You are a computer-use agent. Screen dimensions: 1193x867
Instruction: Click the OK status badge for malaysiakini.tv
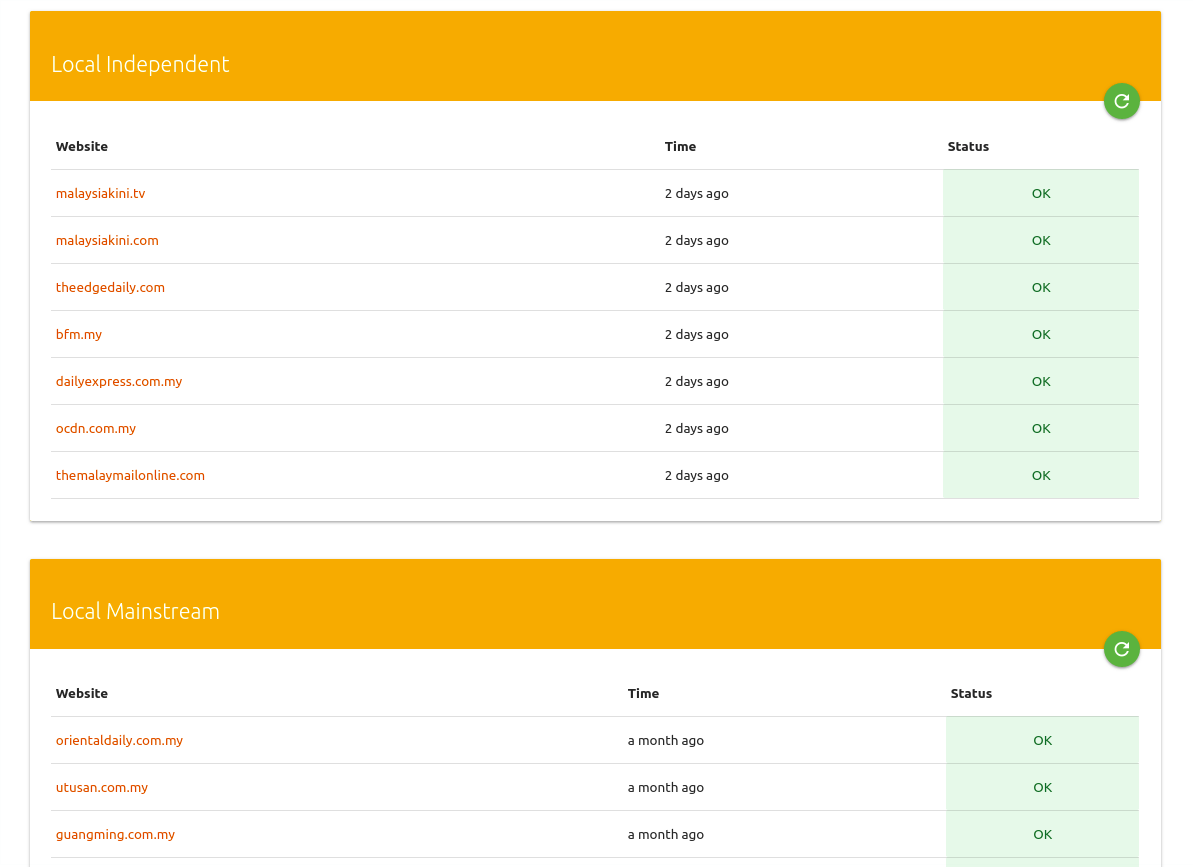pyautogui.click(x=1040, y=193)
